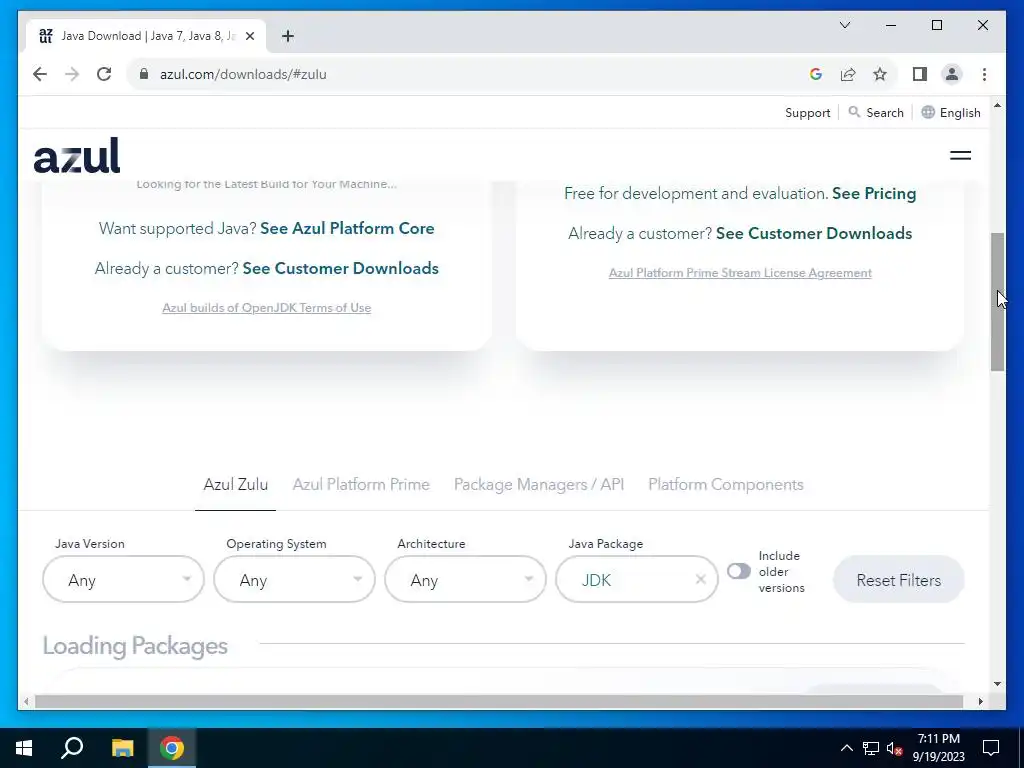Switch to the Azul Platform Prime tab
This screenshot has width=1024, height=768.
coord(361,485)
